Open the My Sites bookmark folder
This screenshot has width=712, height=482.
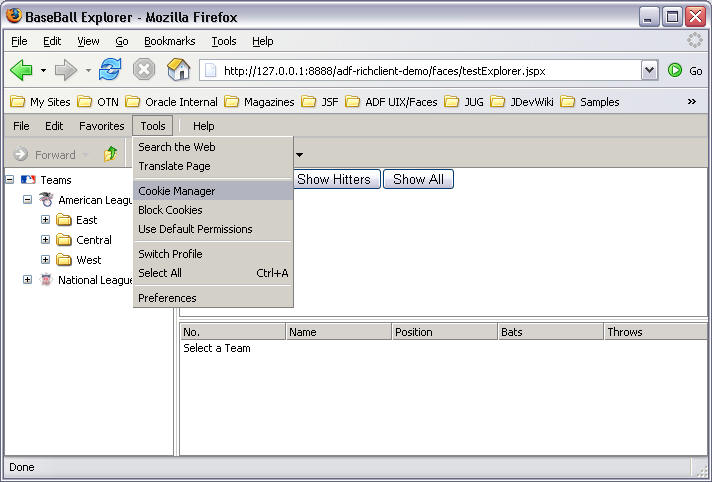tap(40, 102)
